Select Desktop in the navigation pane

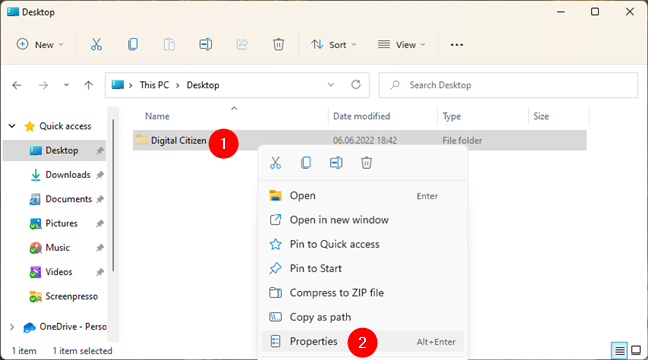click(54, 150)
